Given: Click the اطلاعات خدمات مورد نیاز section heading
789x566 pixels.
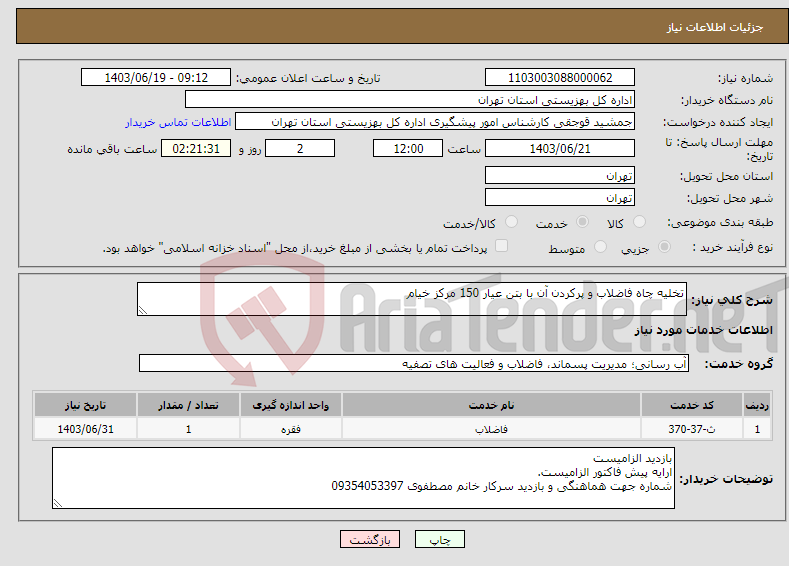Looking at the screenshot, I should 703,330.
